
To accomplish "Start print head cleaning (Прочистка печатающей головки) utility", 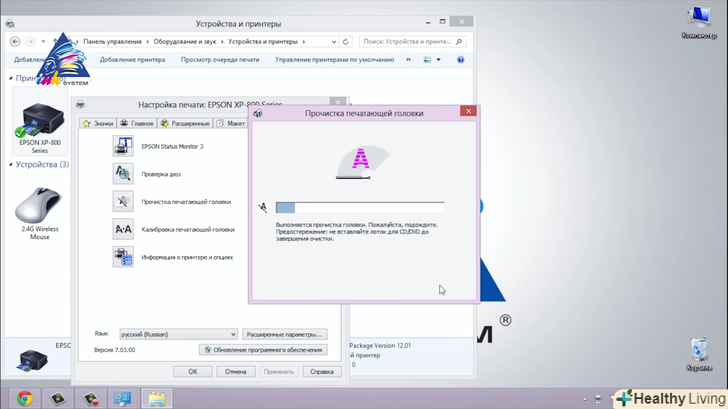I will 123,201.
